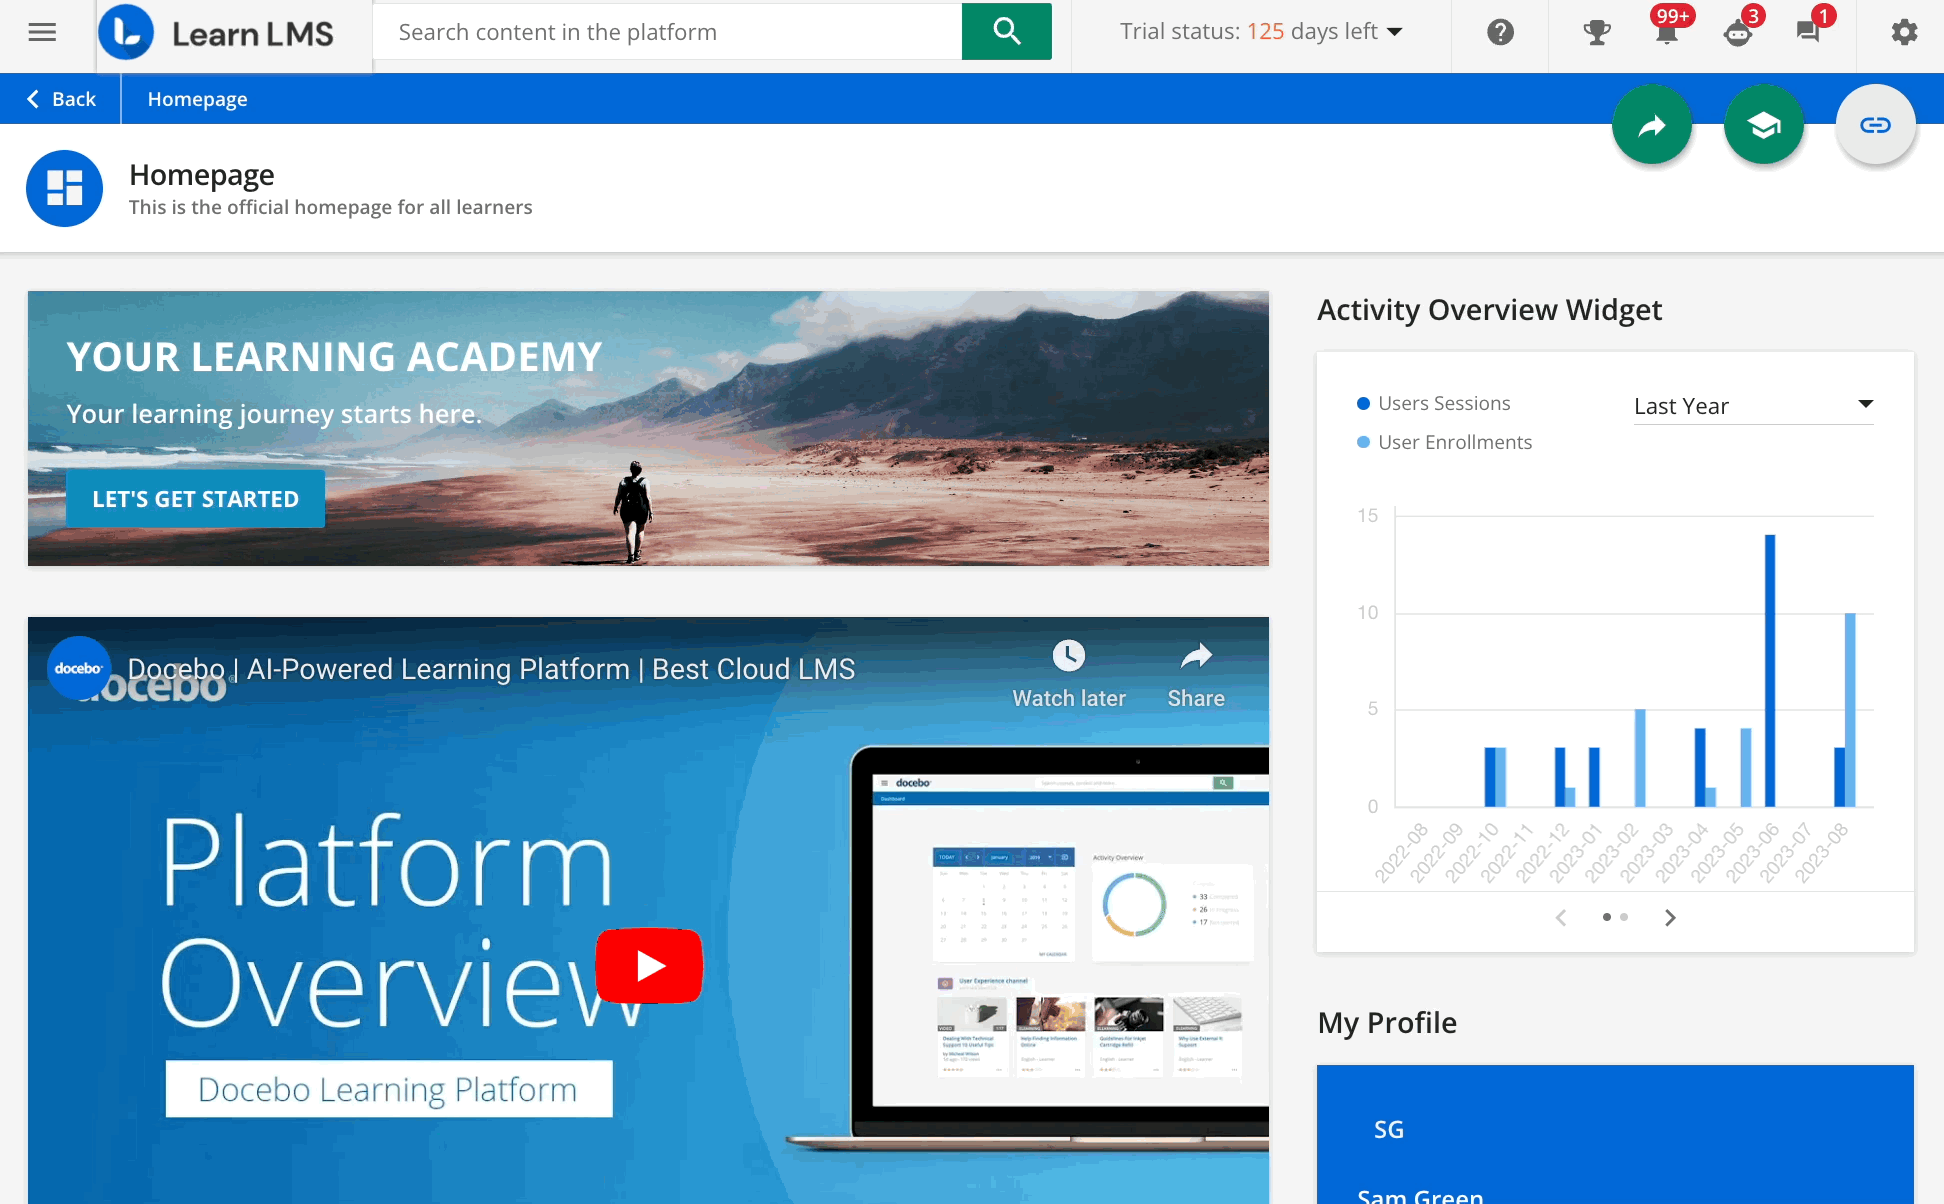Click the Your Learning Academy banner image
1944x1204 pixels.
(648, 428)
